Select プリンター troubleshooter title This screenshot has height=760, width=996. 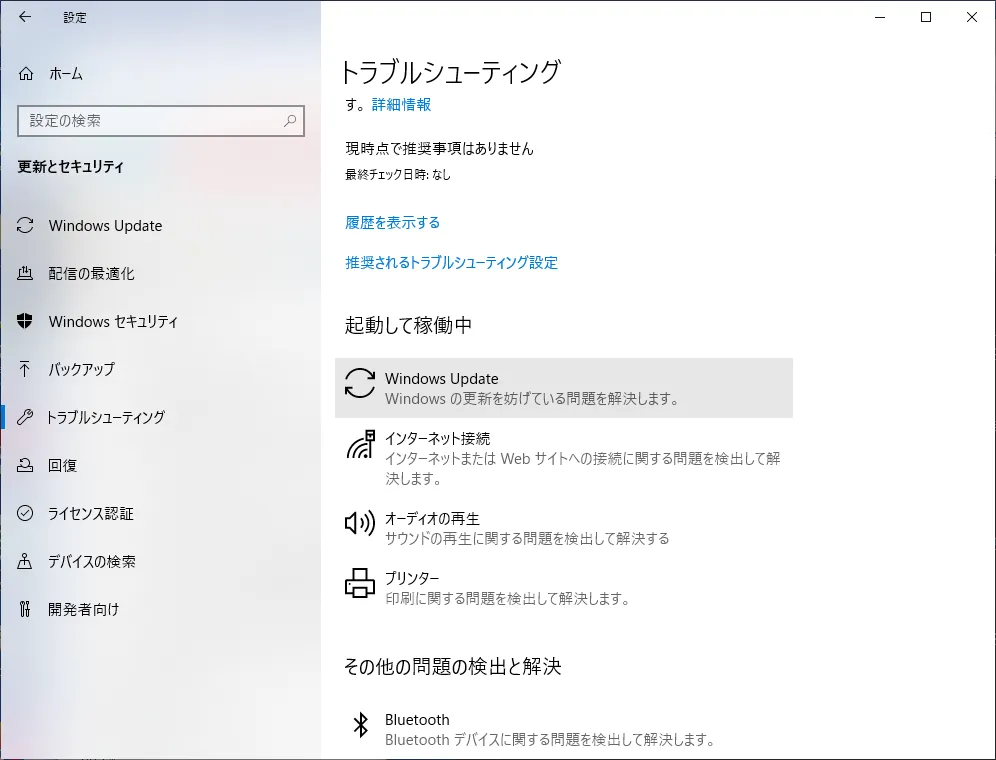pyautogui.click(x=412, y=578)
